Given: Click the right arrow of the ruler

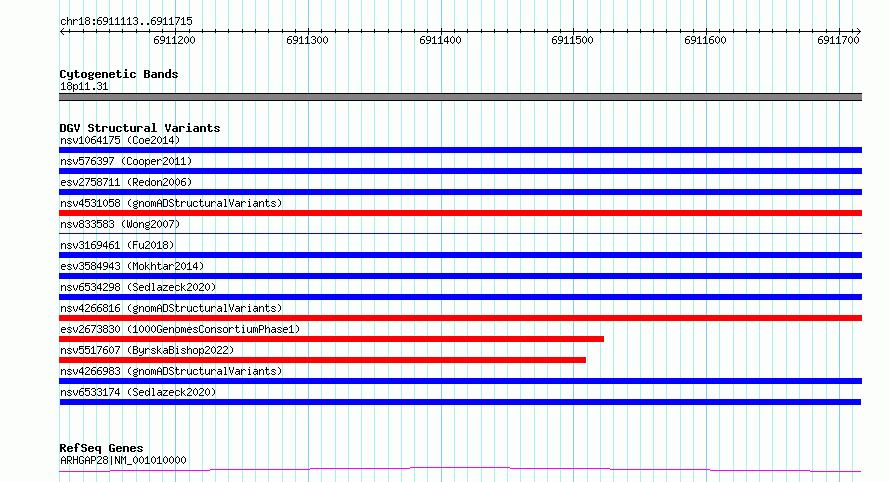Looking at the screenshot, I should pyautogui.click(x=858, y=32).
